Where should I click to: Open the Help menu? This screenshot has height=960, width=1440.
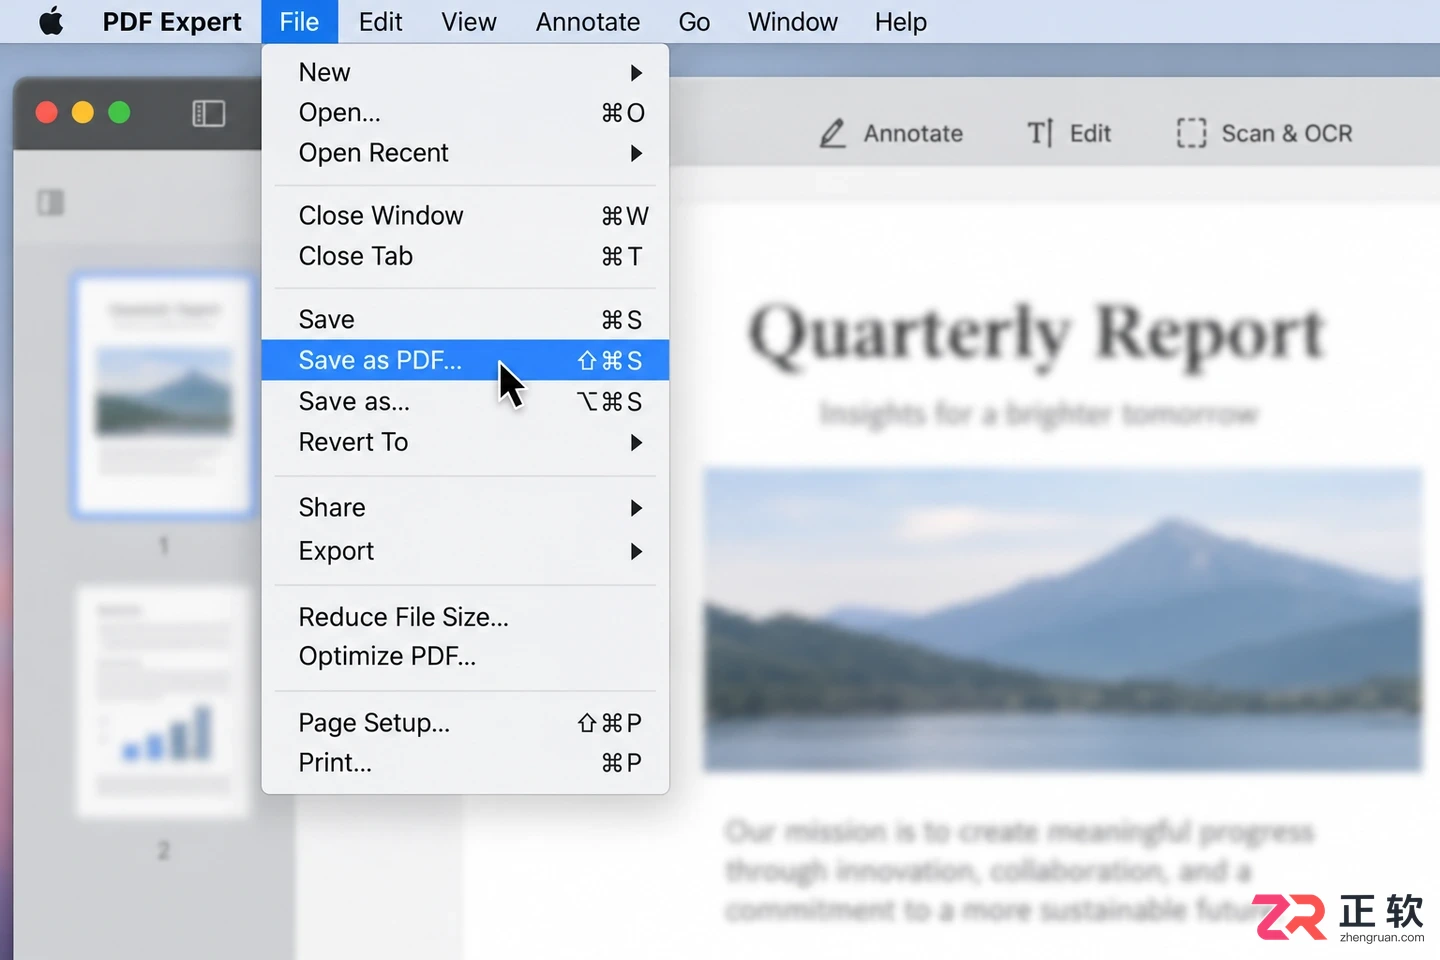901,21
